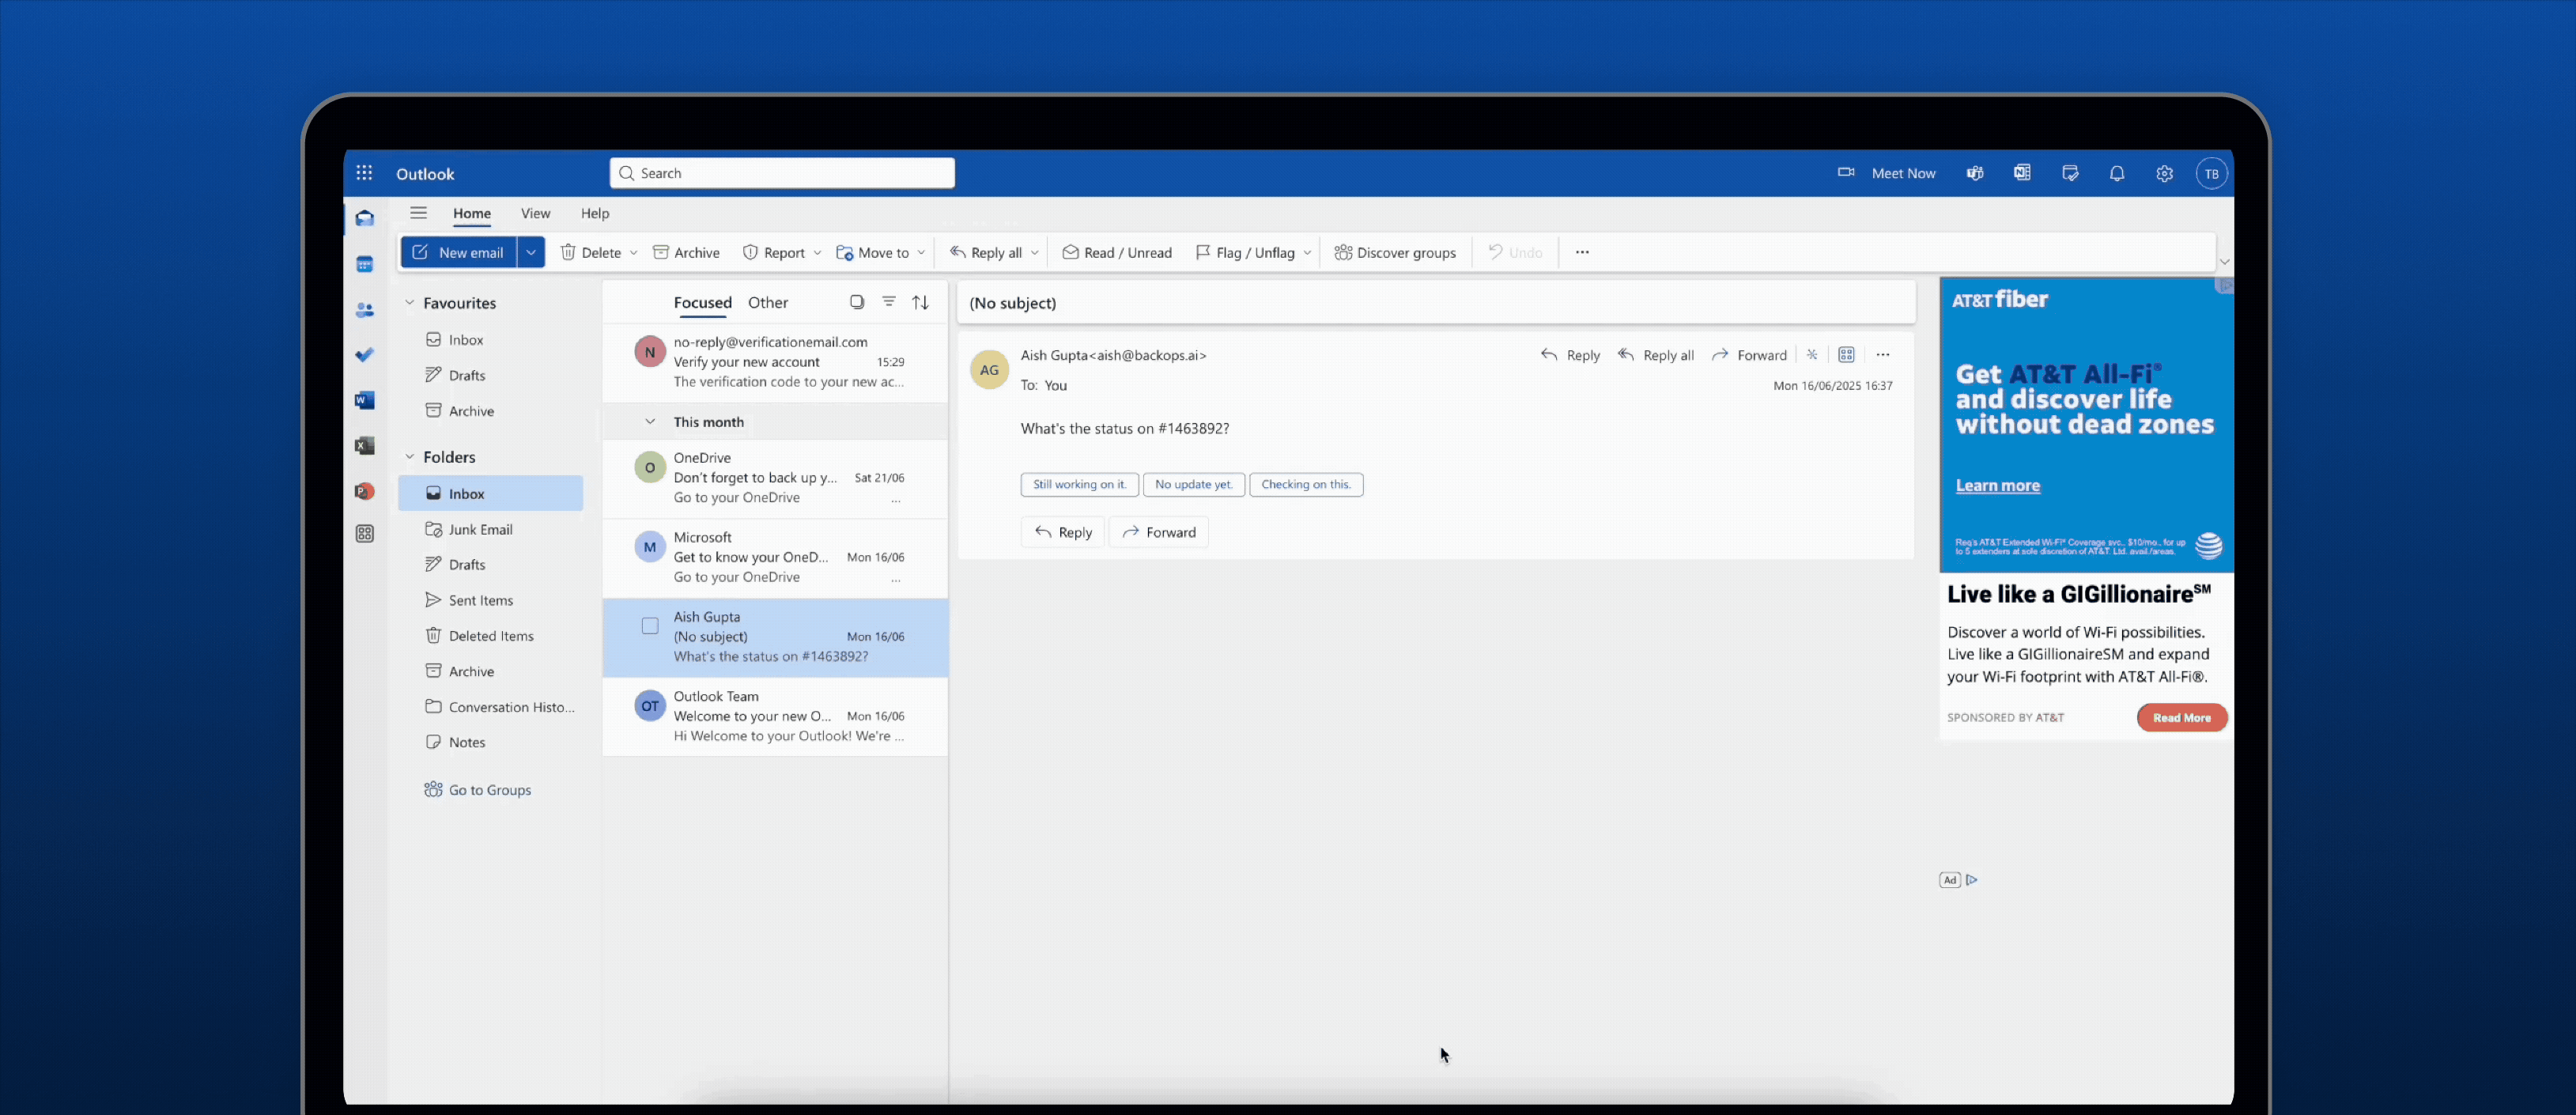Screen dimensions: 2576x1115
Task: Launch Excel from the app rail
Action: tap(365, 446)
